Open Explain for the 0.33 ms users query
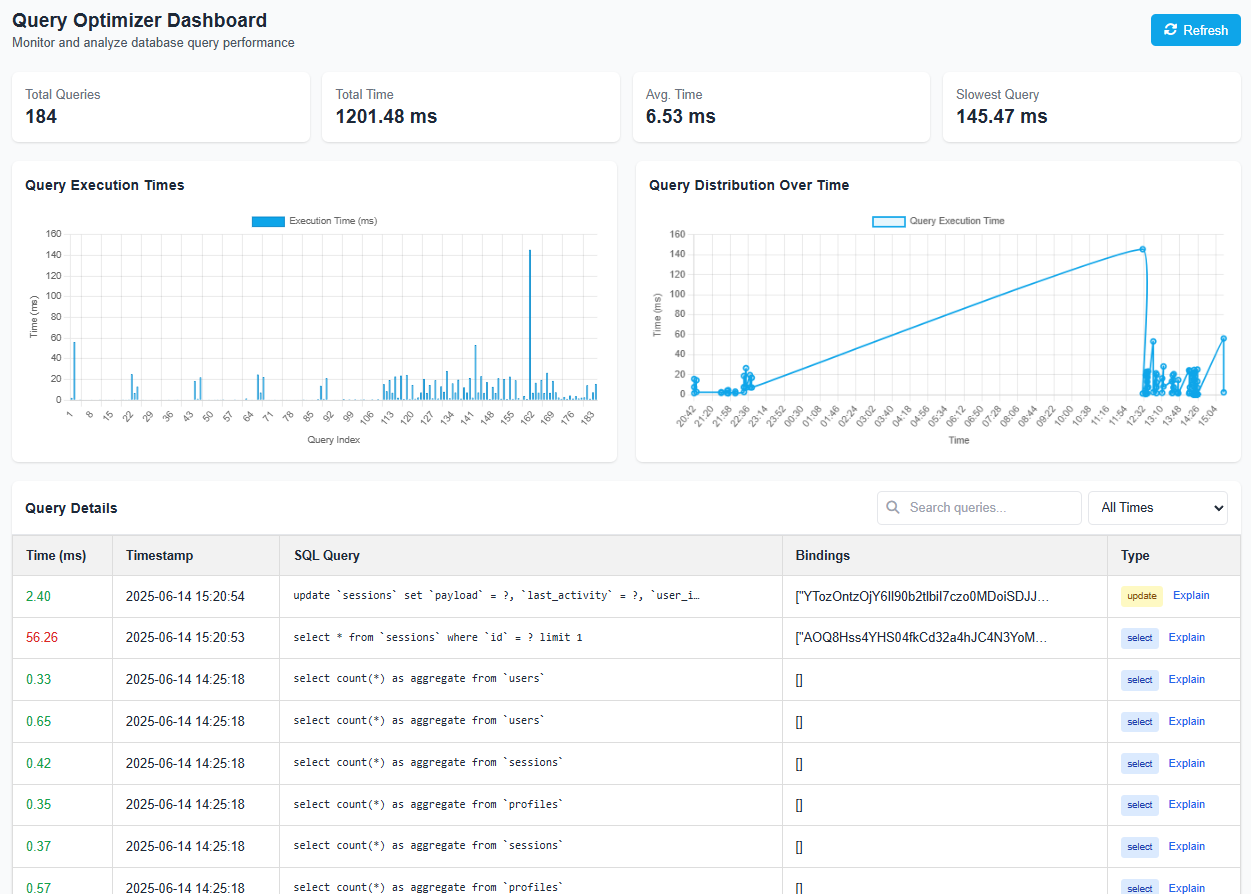Image resolution: width=1251 pixels, height=894 pixels. [1187, 680]
